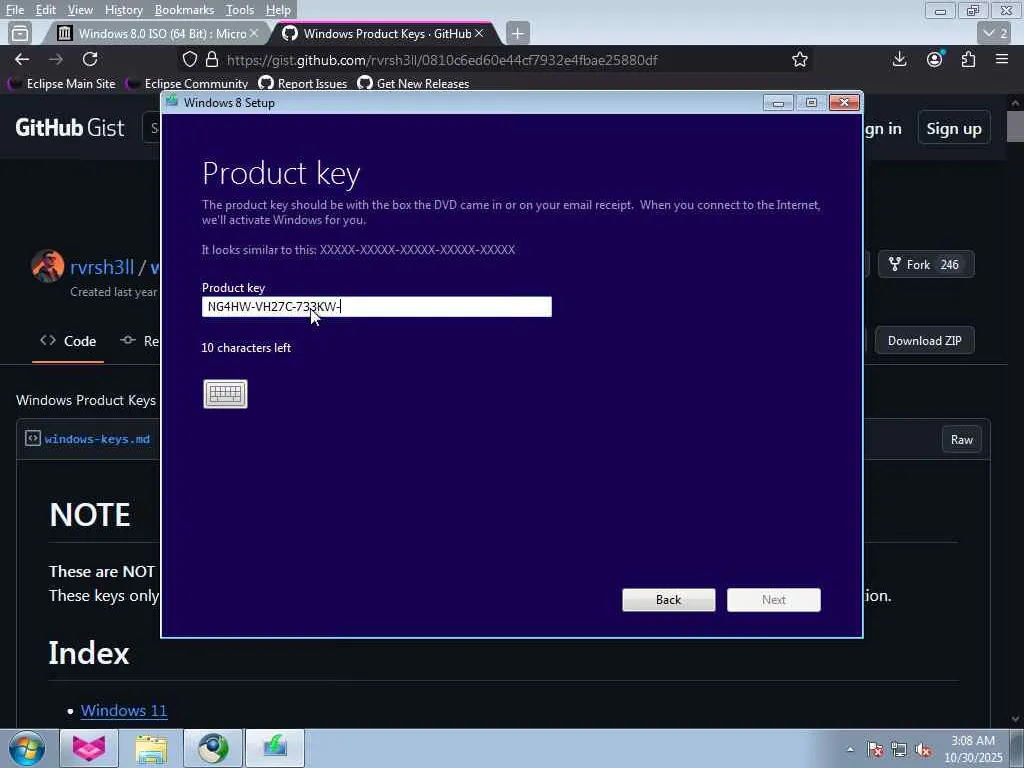Open the History menu
This screenshot has width=1024, height=768.
click(123, 10)
